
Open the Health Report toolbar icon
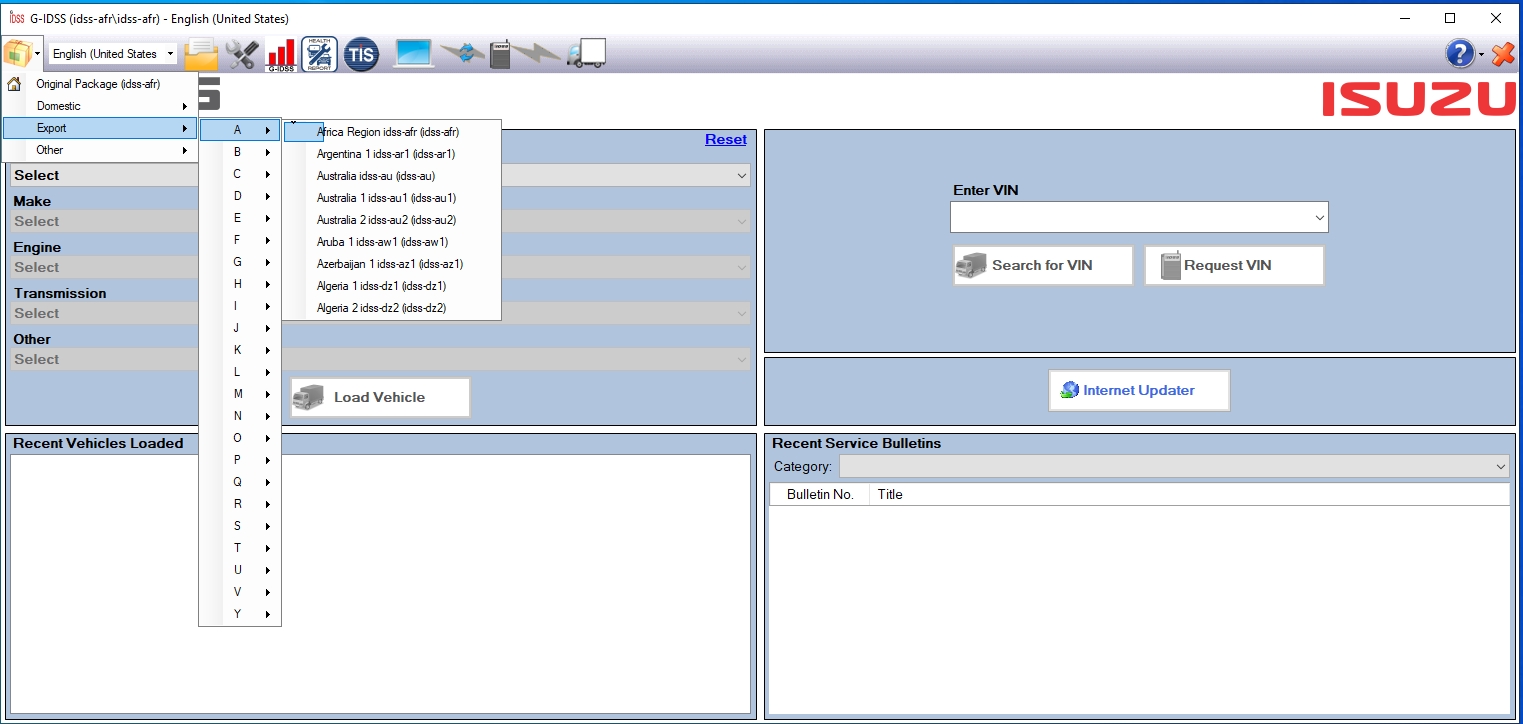pos(320,54)
